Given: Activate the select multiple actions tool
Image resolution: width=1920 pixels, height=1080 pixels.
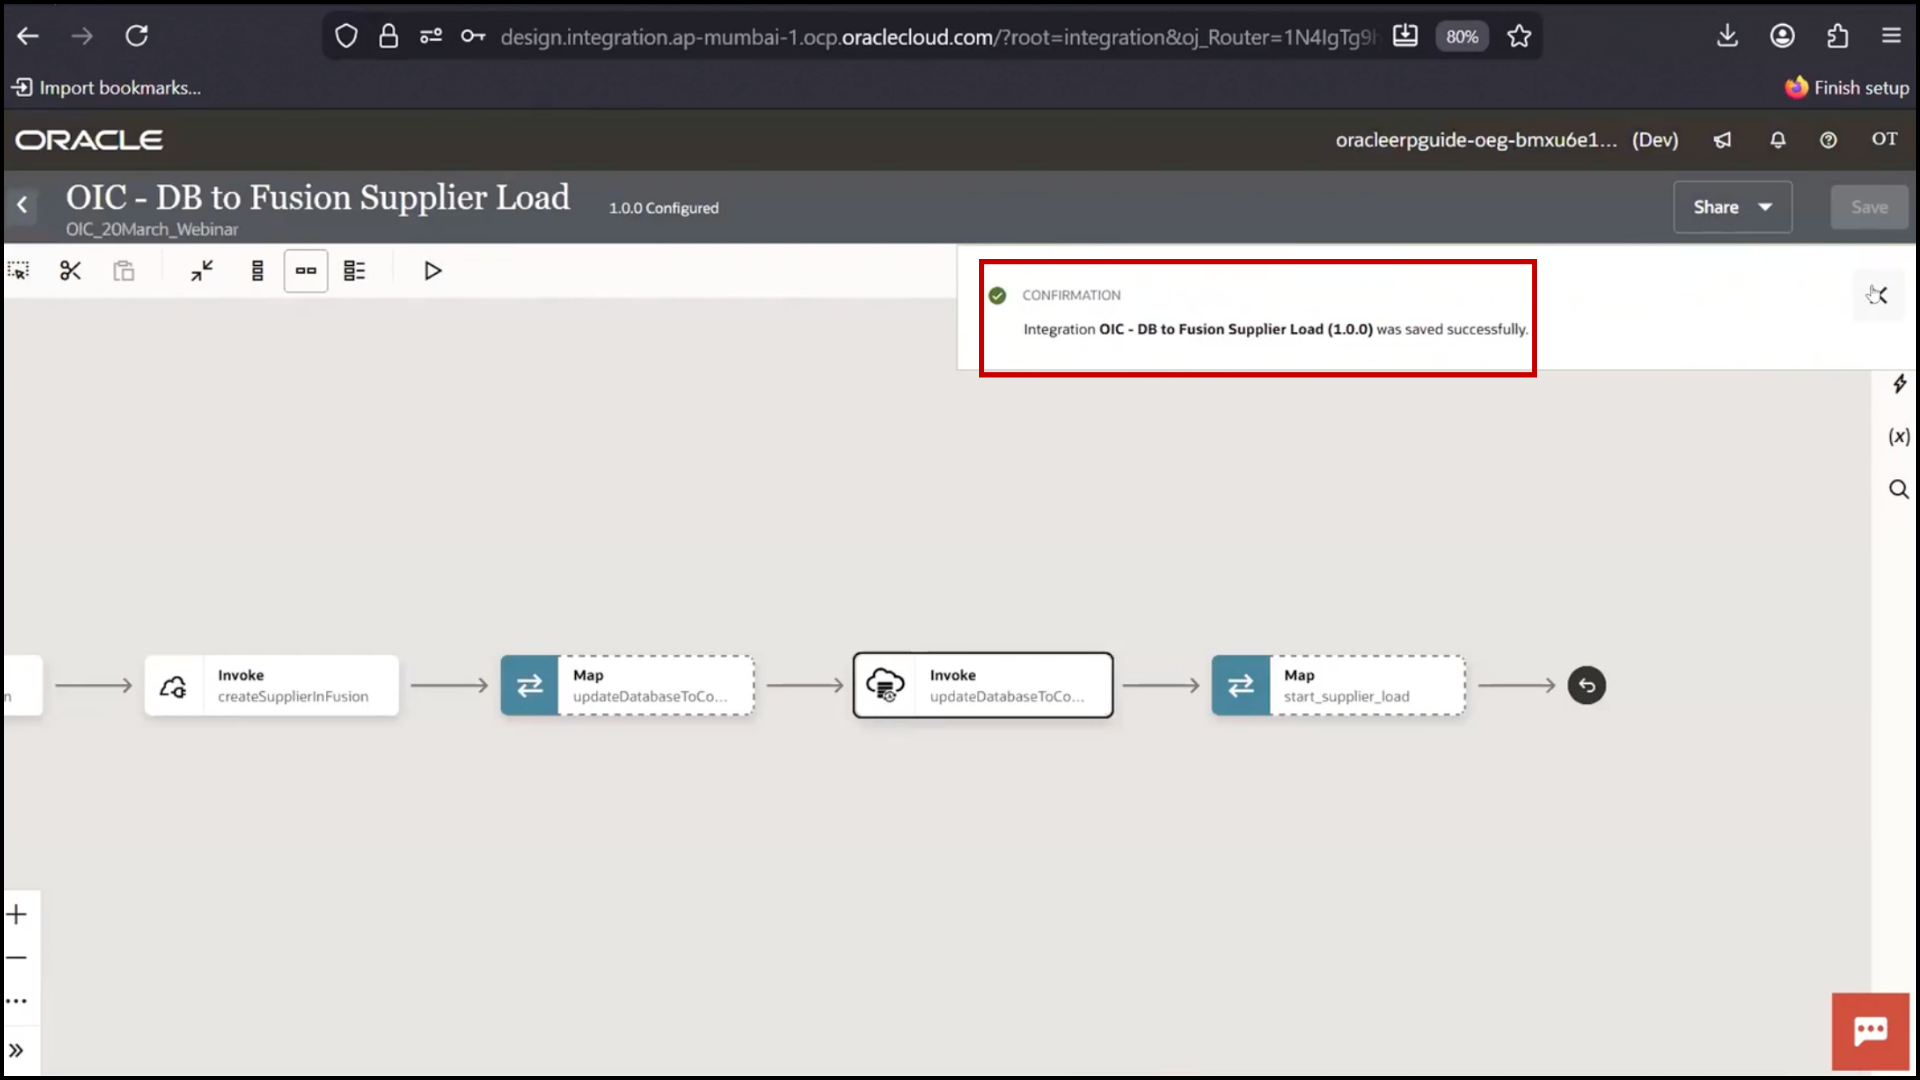Looking at the screenshot, I should point(19,271).
